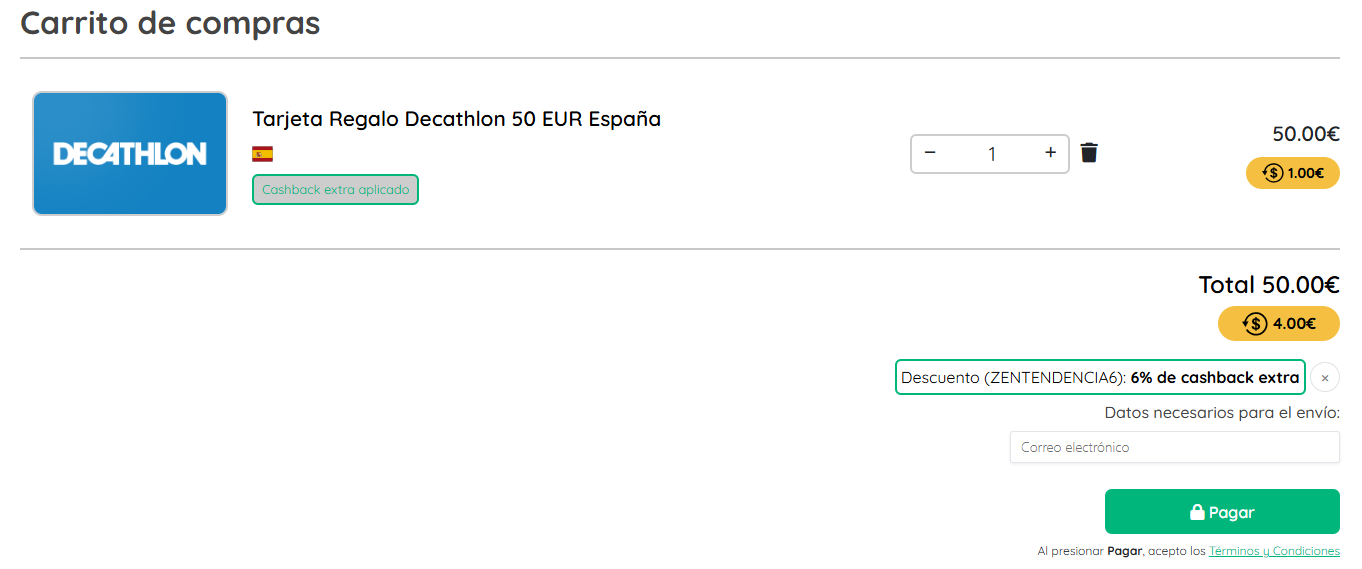Decrease quantity with the minus button
Image resolution: width=1362 pixels, height=569 pixels.
tap(930, 153)
